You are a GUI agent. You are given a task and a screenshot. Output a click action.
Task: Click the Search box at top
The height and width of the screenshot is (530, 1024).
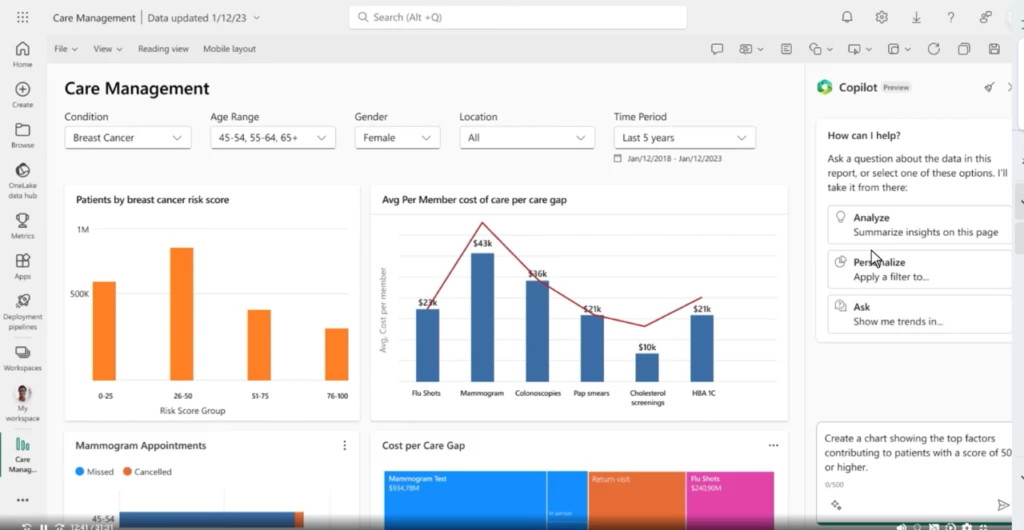pos(518,17)
